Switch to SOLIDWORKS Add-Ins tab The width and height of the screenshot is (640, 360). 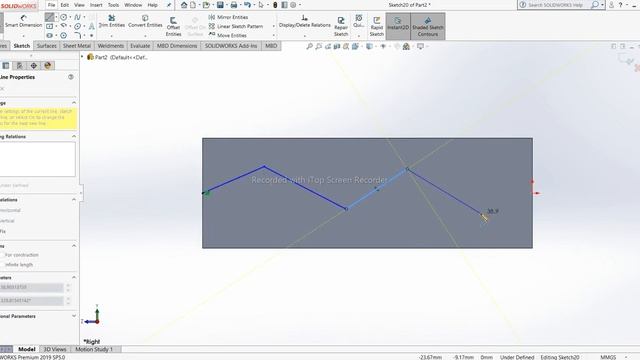pos(231,46)
